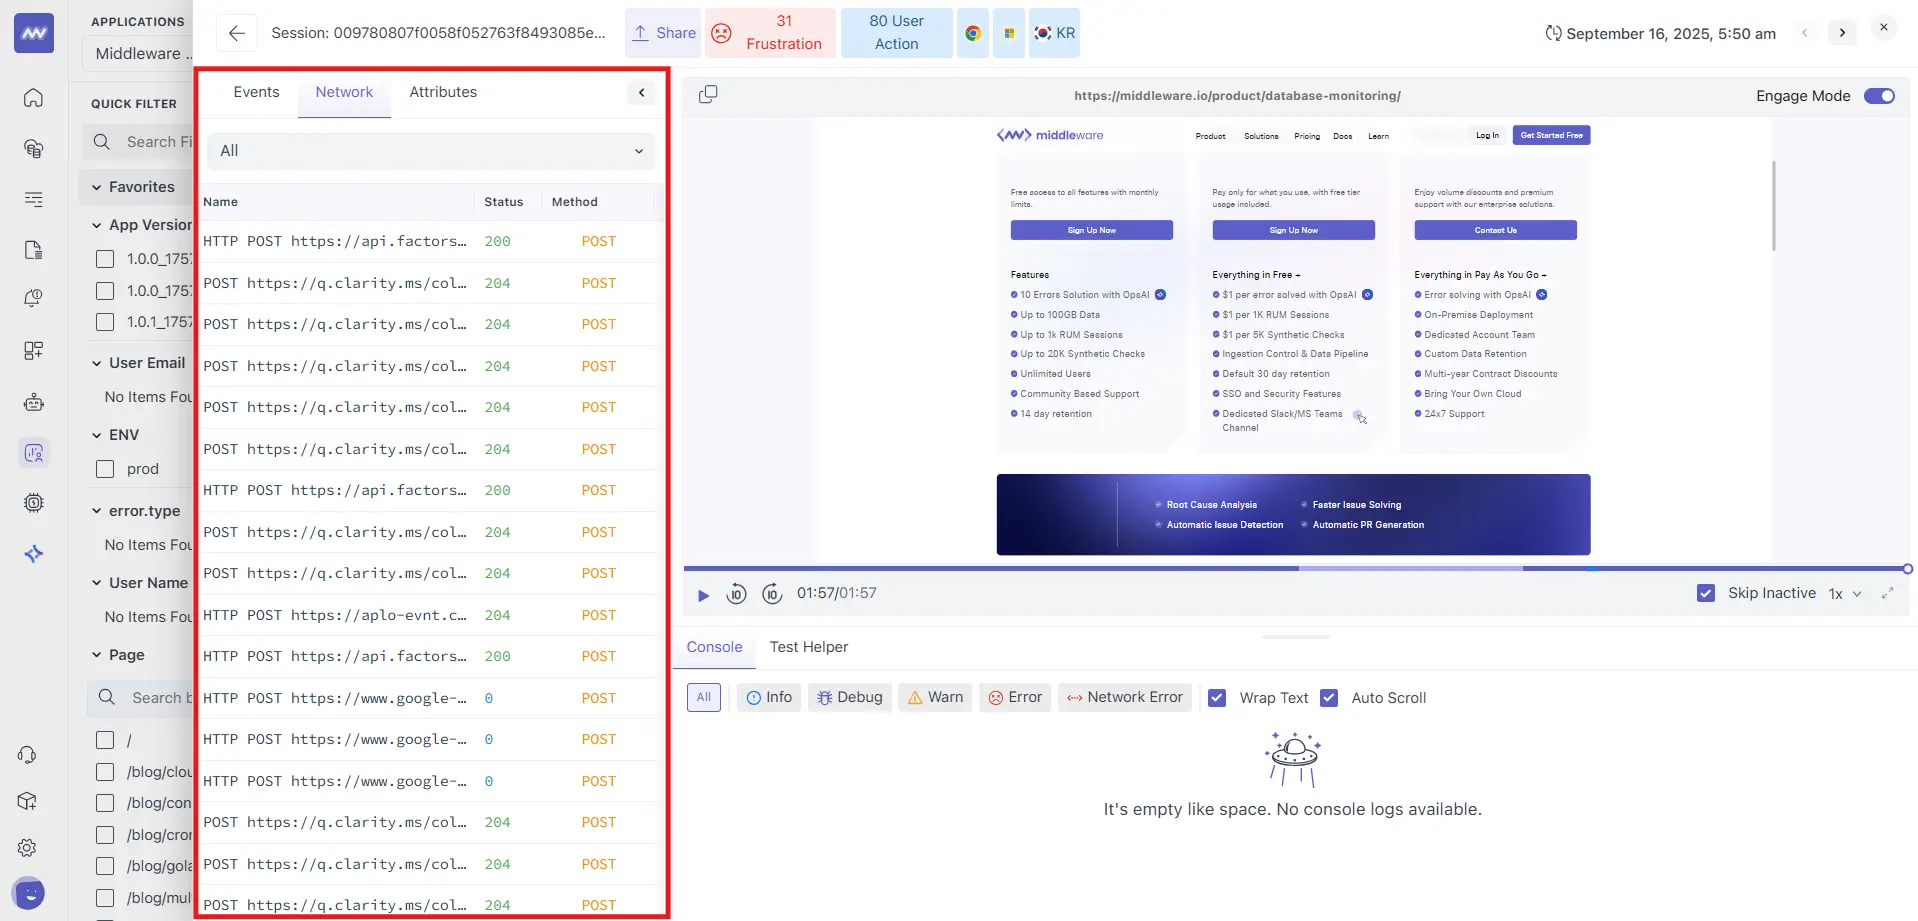Click the KR flag icon in the toolbar
This screenshot has width=1918, height=921.
[1043, 33]
